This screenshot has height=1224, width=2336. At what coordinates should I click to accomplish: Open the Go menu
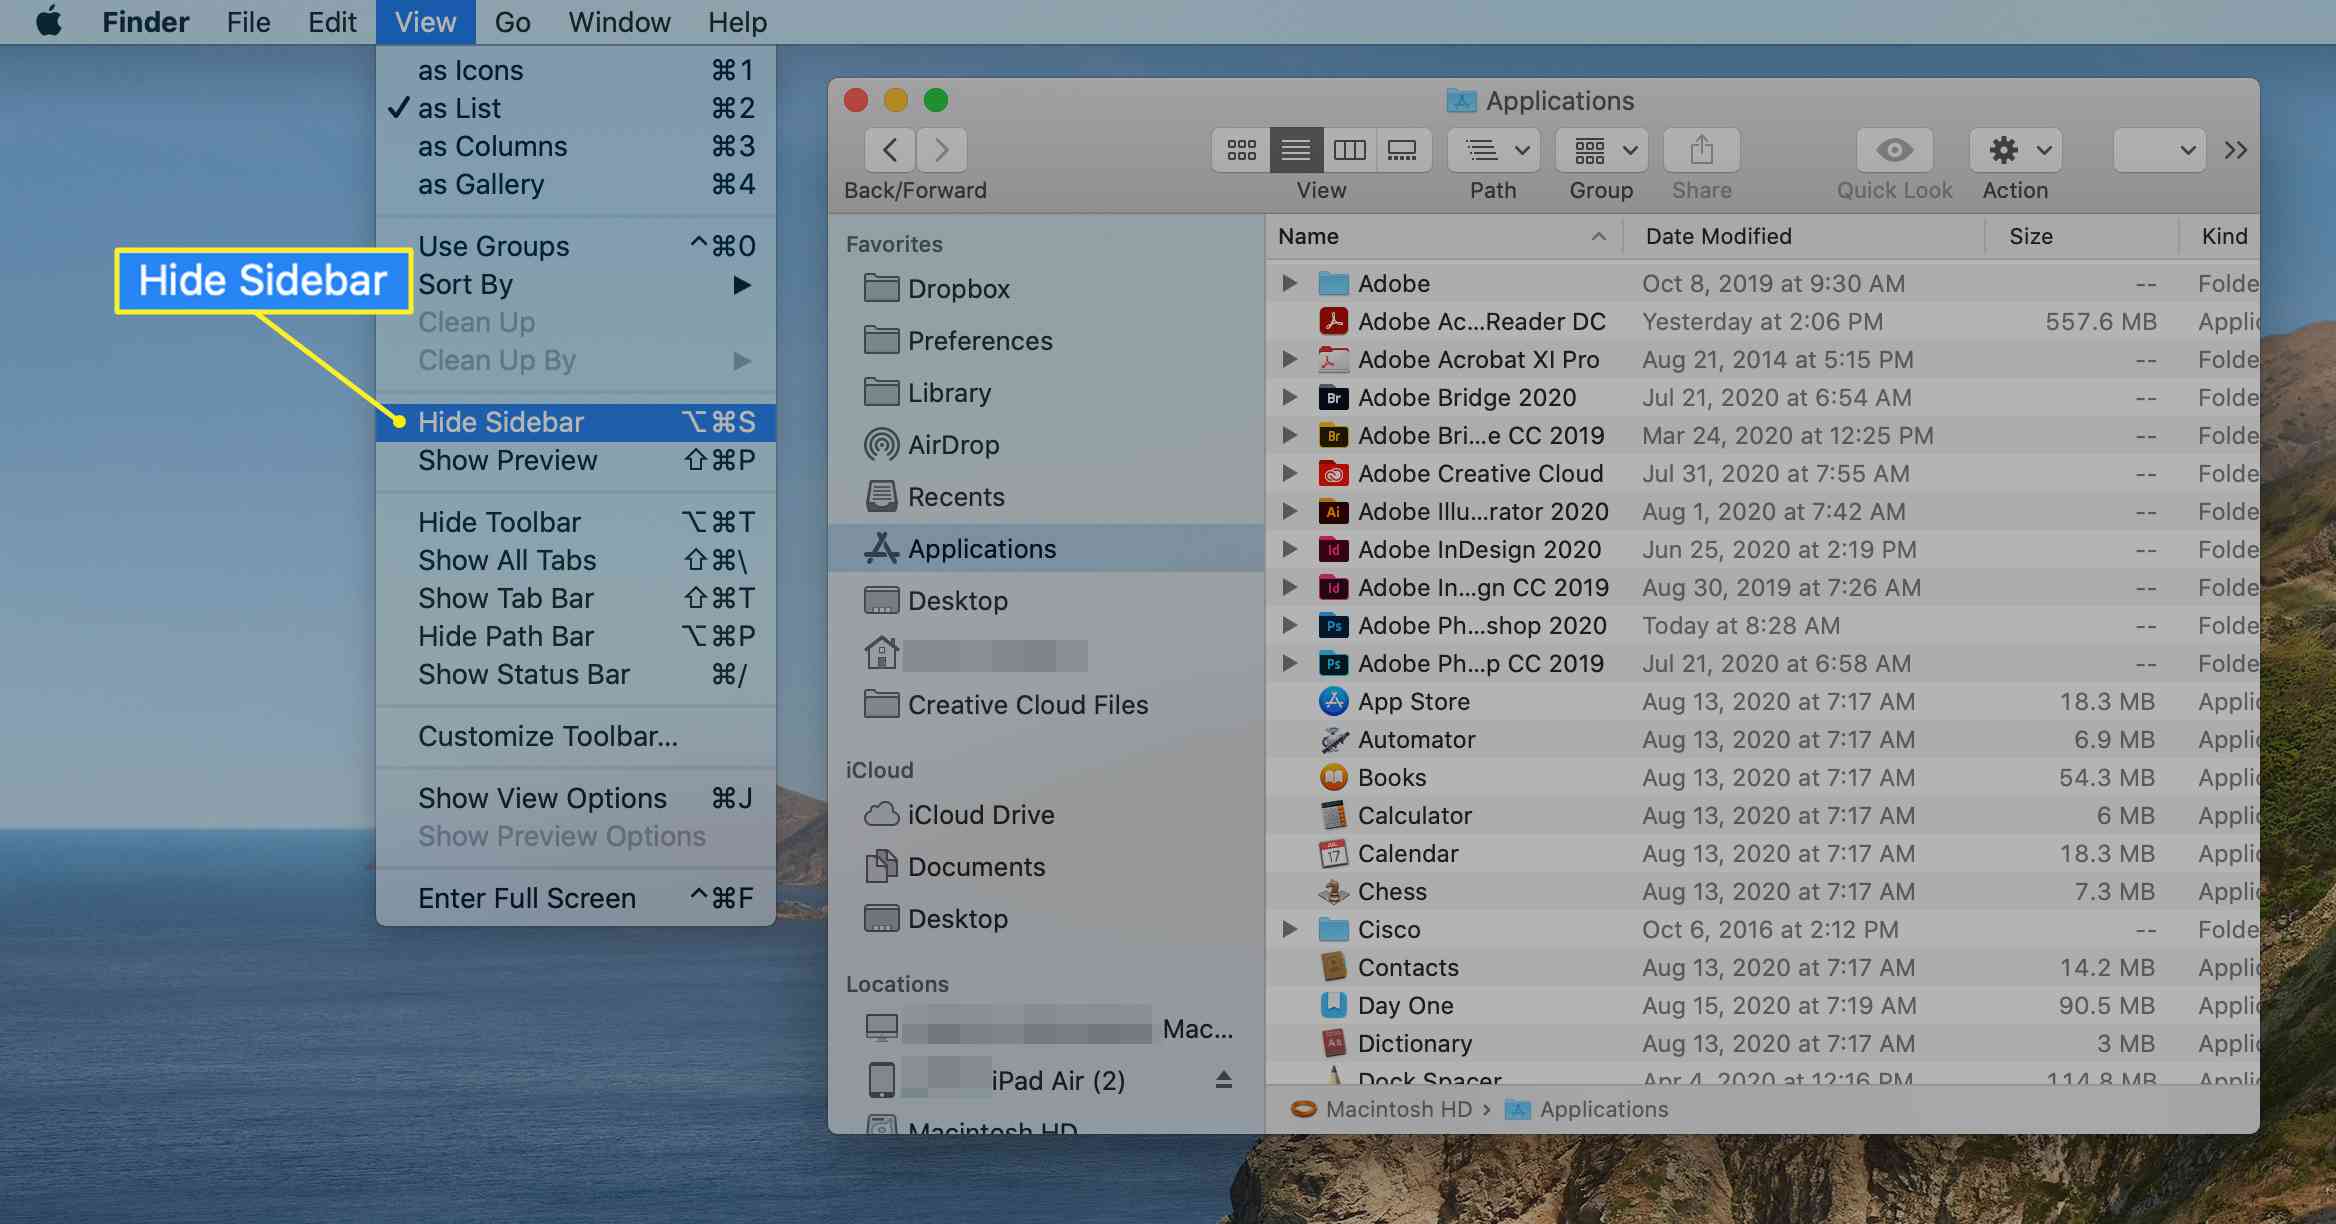coord(512,21)
